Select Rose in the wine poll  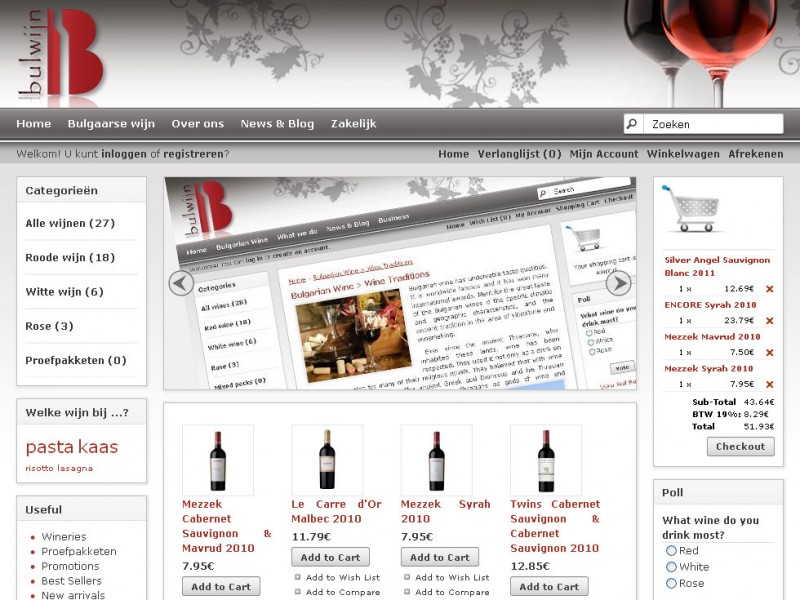pyautogui.click(x=671, y=584)
